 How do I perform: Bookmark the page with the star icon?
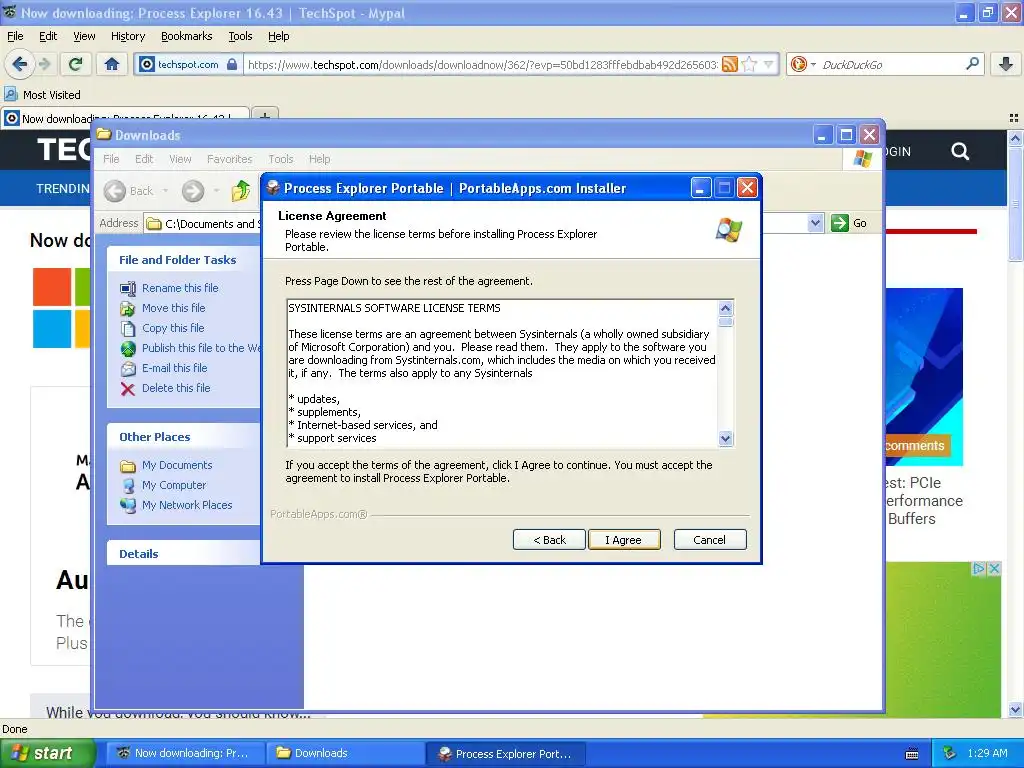[750, 64]
